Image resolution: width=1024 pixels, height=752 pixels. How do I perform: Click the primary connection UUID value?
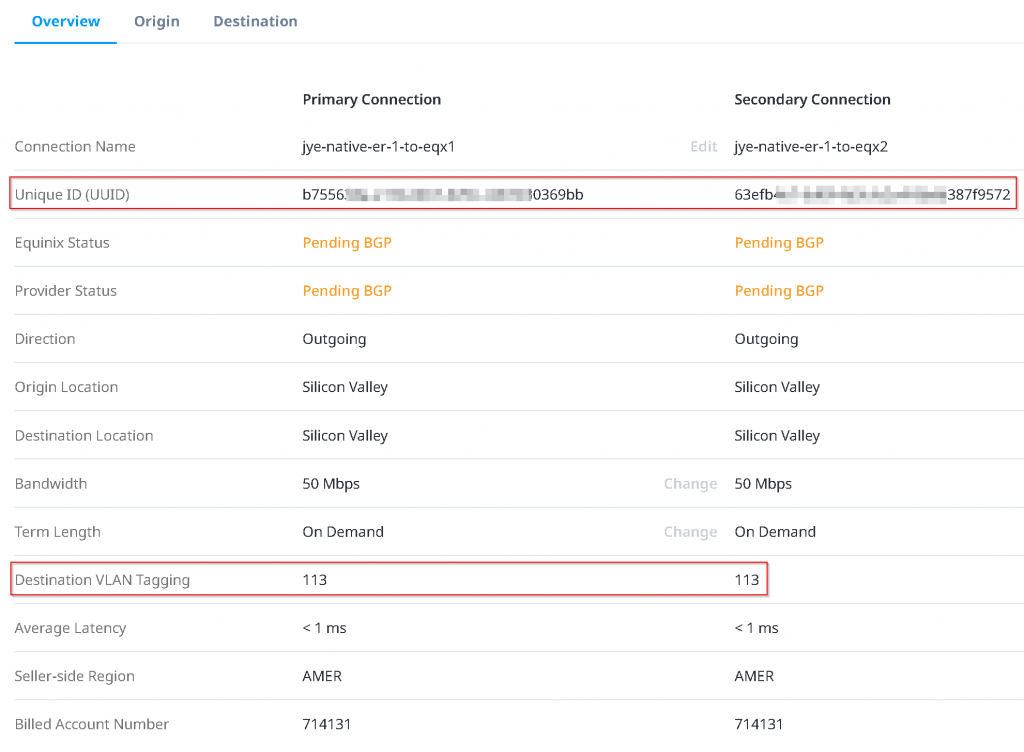pyautogui.click(x=442, y=195)
